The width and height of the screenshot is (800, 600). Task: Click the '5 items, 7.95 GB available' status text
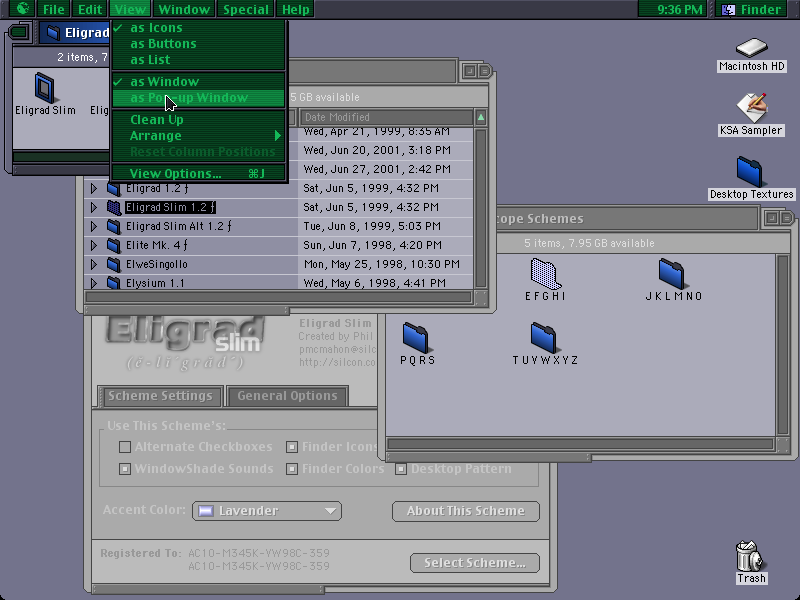[589, 243]
